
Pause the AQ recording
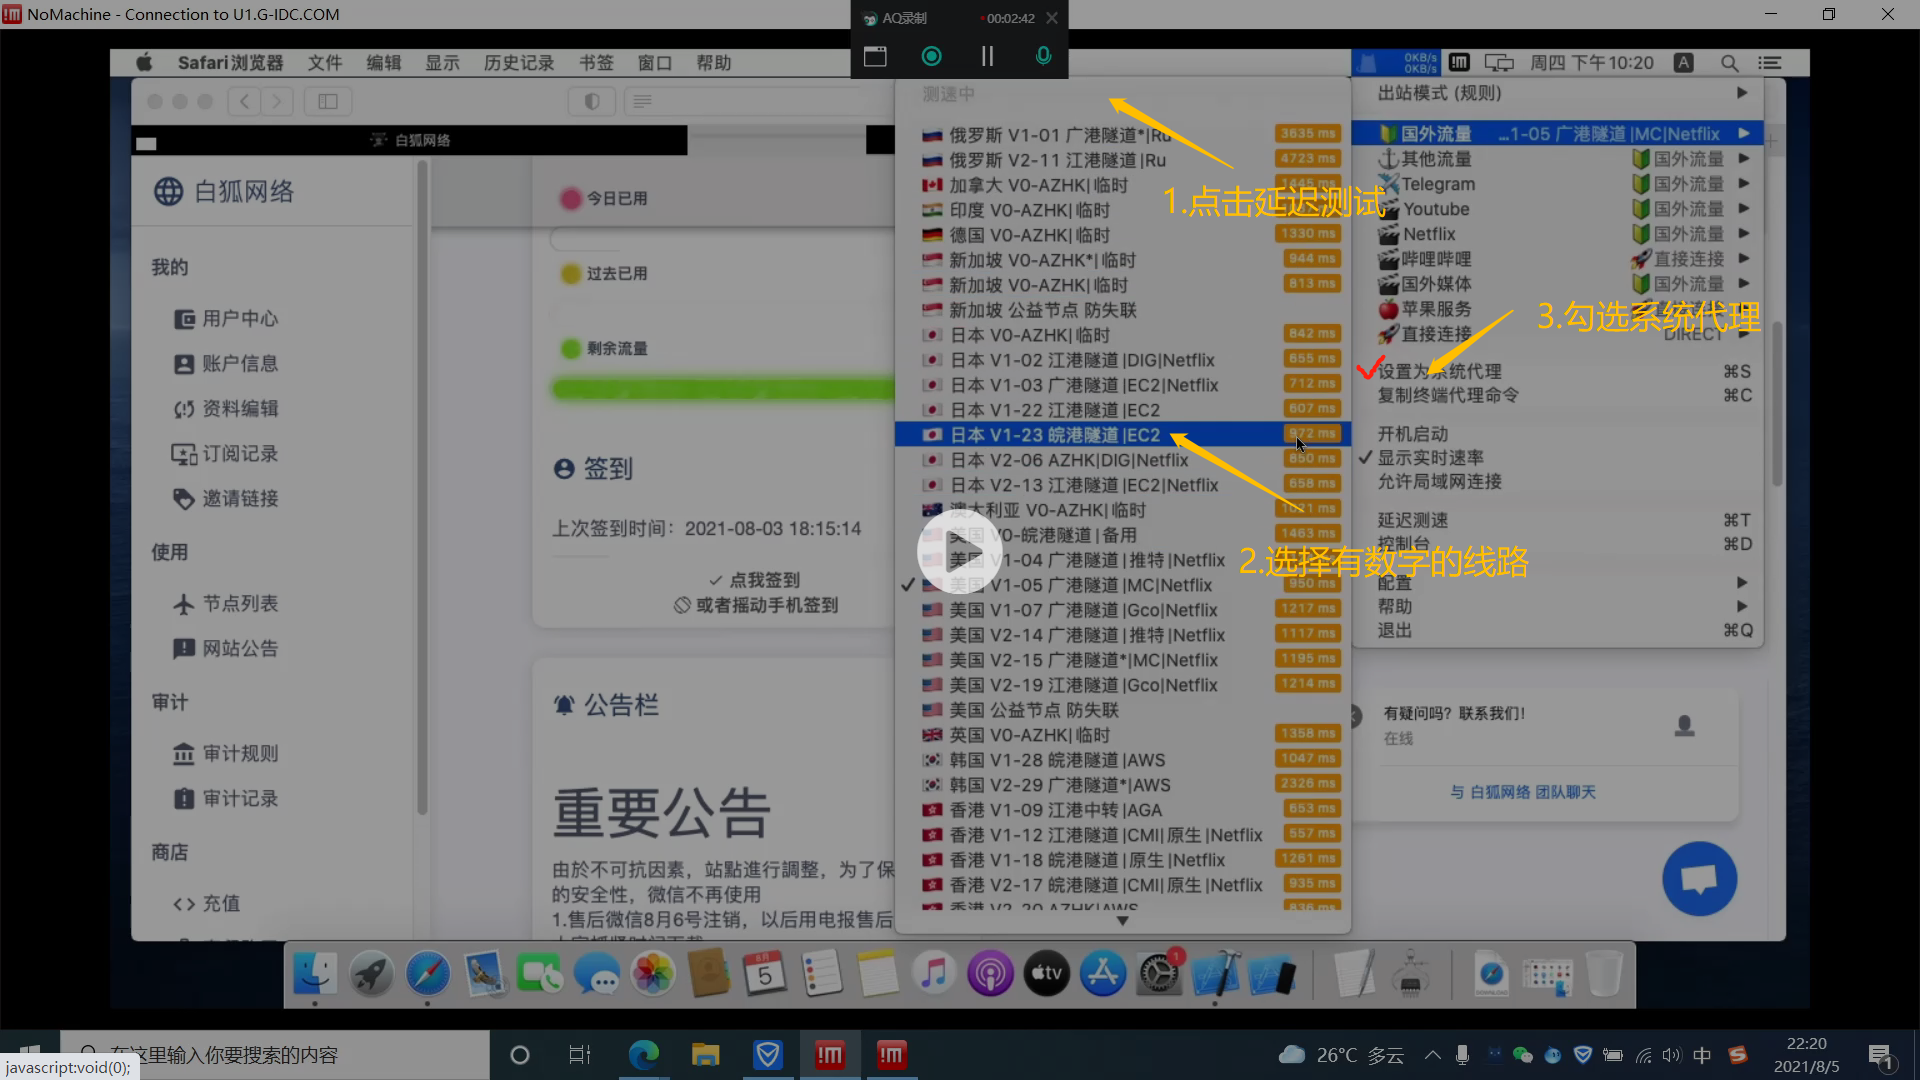(x=987, y=56)
